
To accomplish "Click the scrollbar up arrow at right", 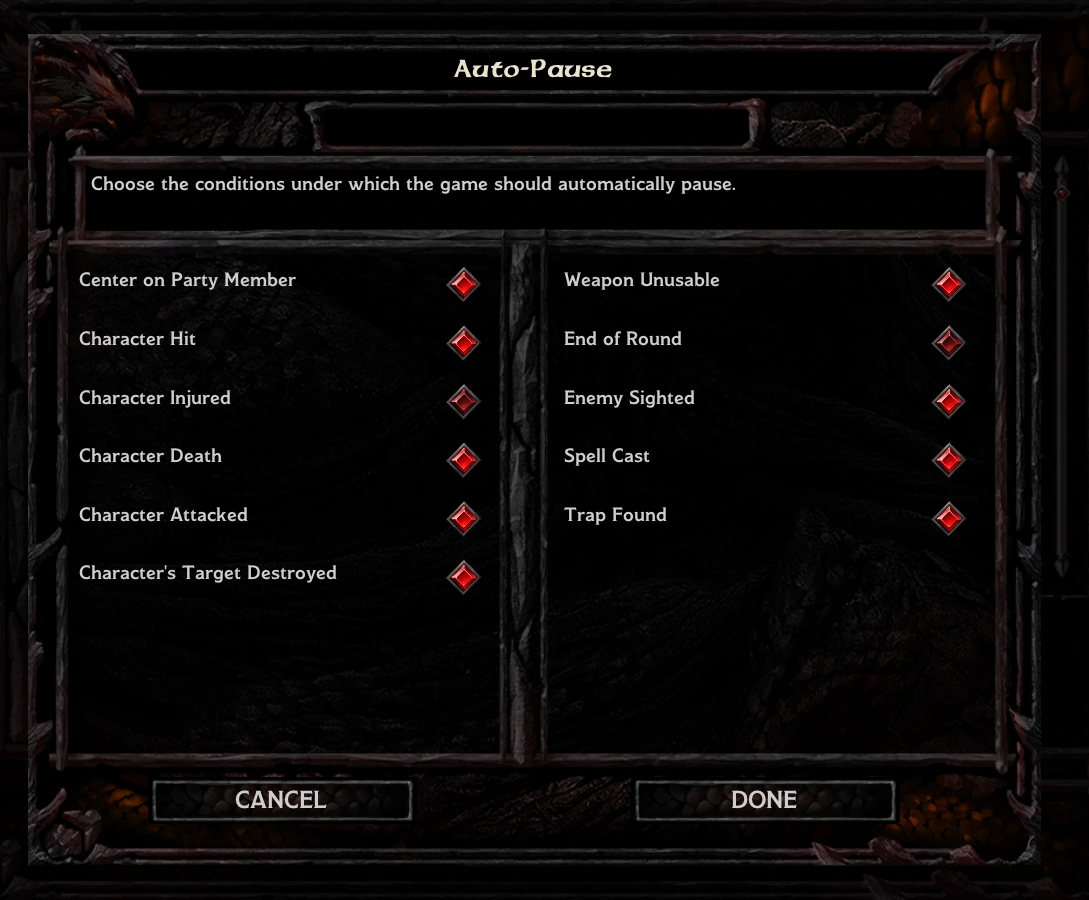I will [1061, 165].
